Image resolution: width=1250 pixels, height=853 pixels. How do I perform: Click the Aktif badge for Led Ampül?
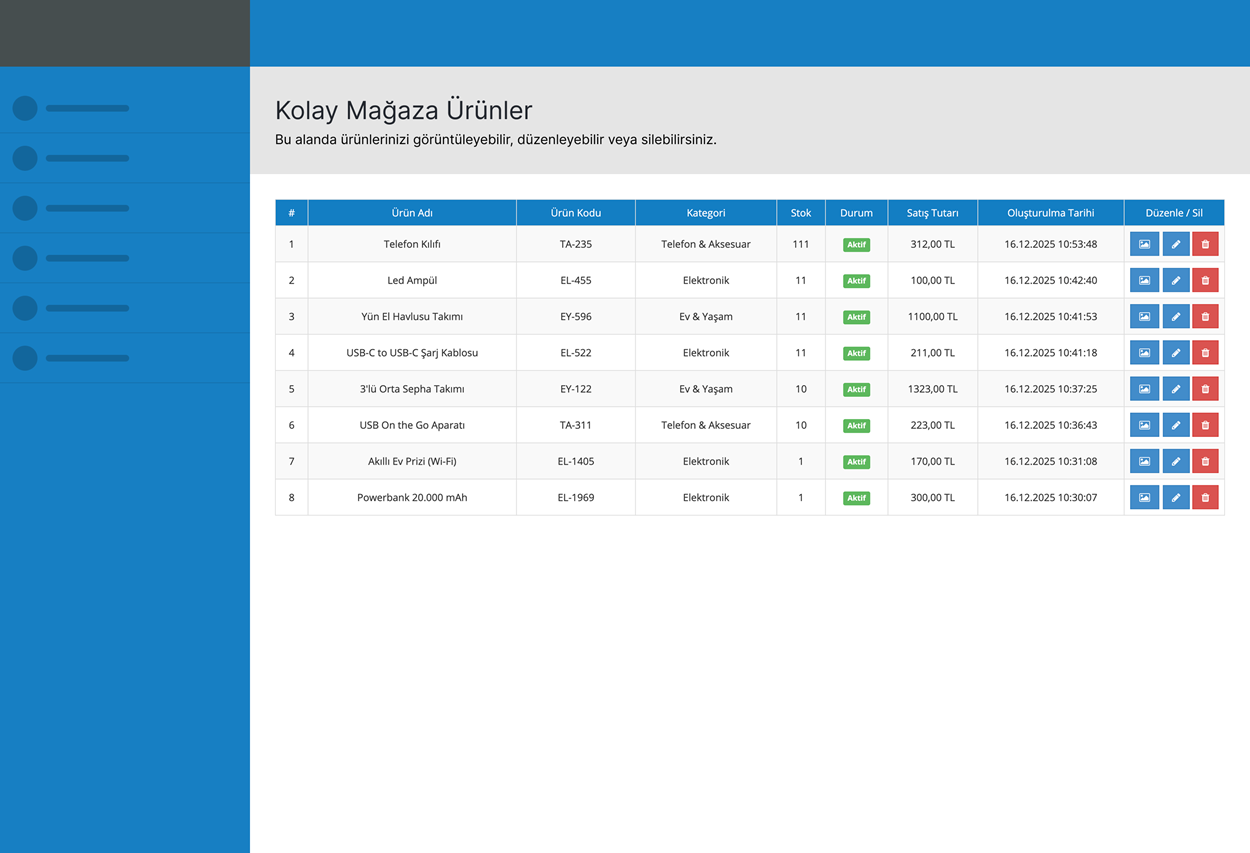click(x=856, y=281)
